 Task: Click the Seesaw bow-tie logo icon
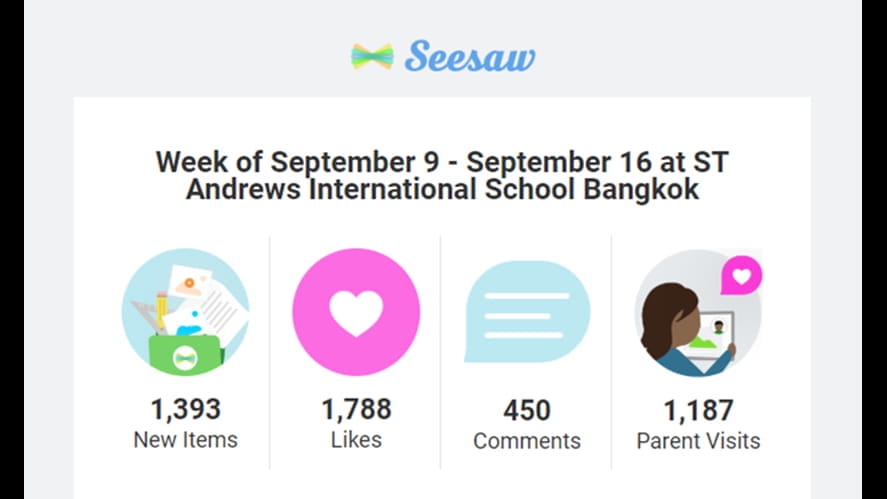[372, 56]
